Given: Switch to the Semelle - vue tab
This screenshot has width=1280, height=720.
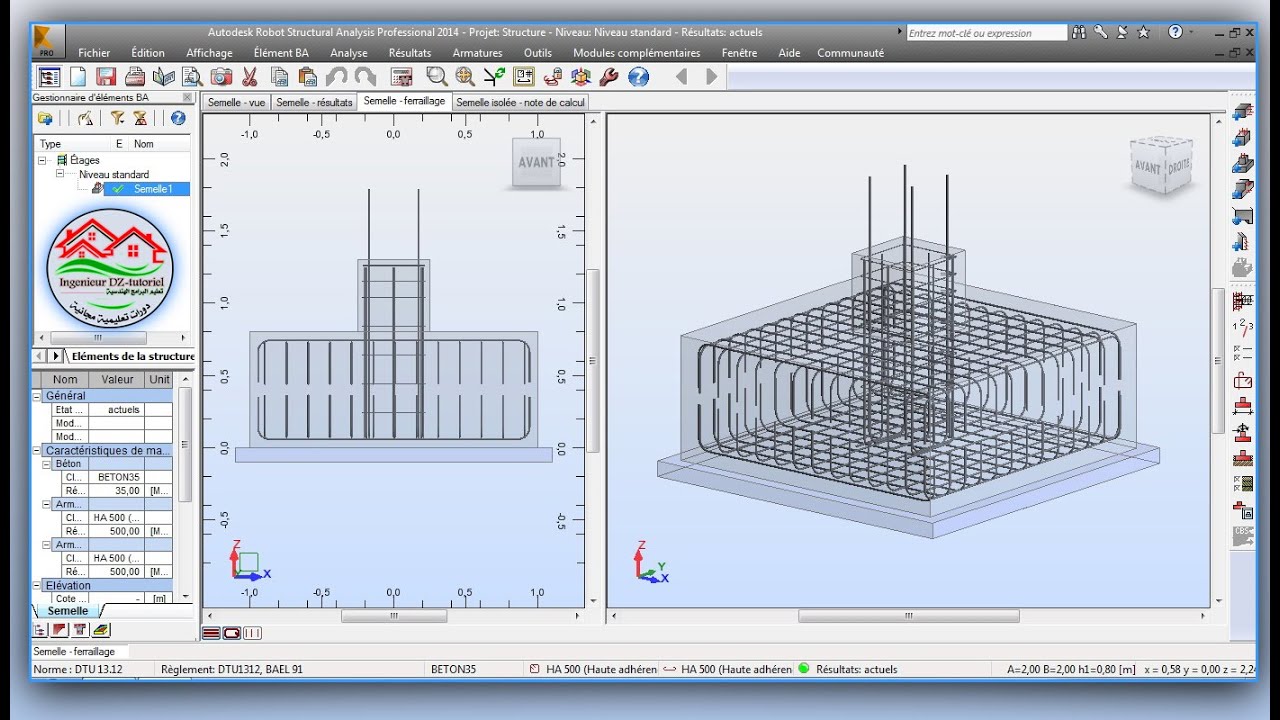Looking at the screenshot, I should (236, 102).
